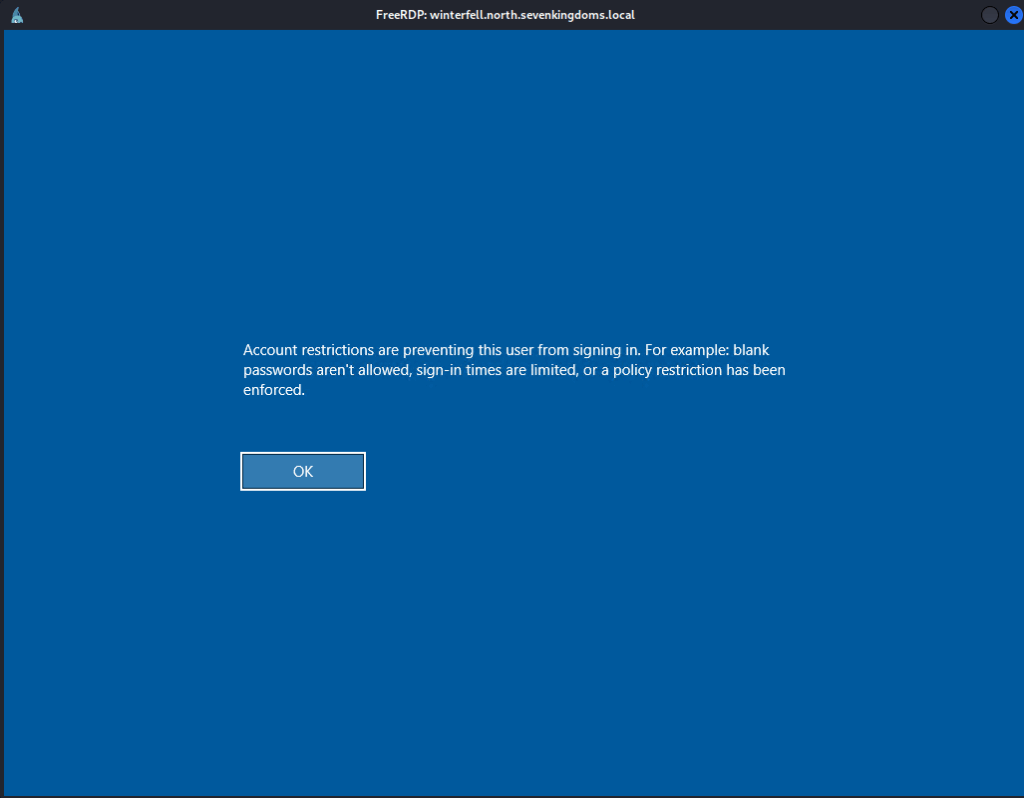Click the FreeRDP application icon in title bar
The width and height of the screenshot is (1024, 798).
(x=16, y=14)
